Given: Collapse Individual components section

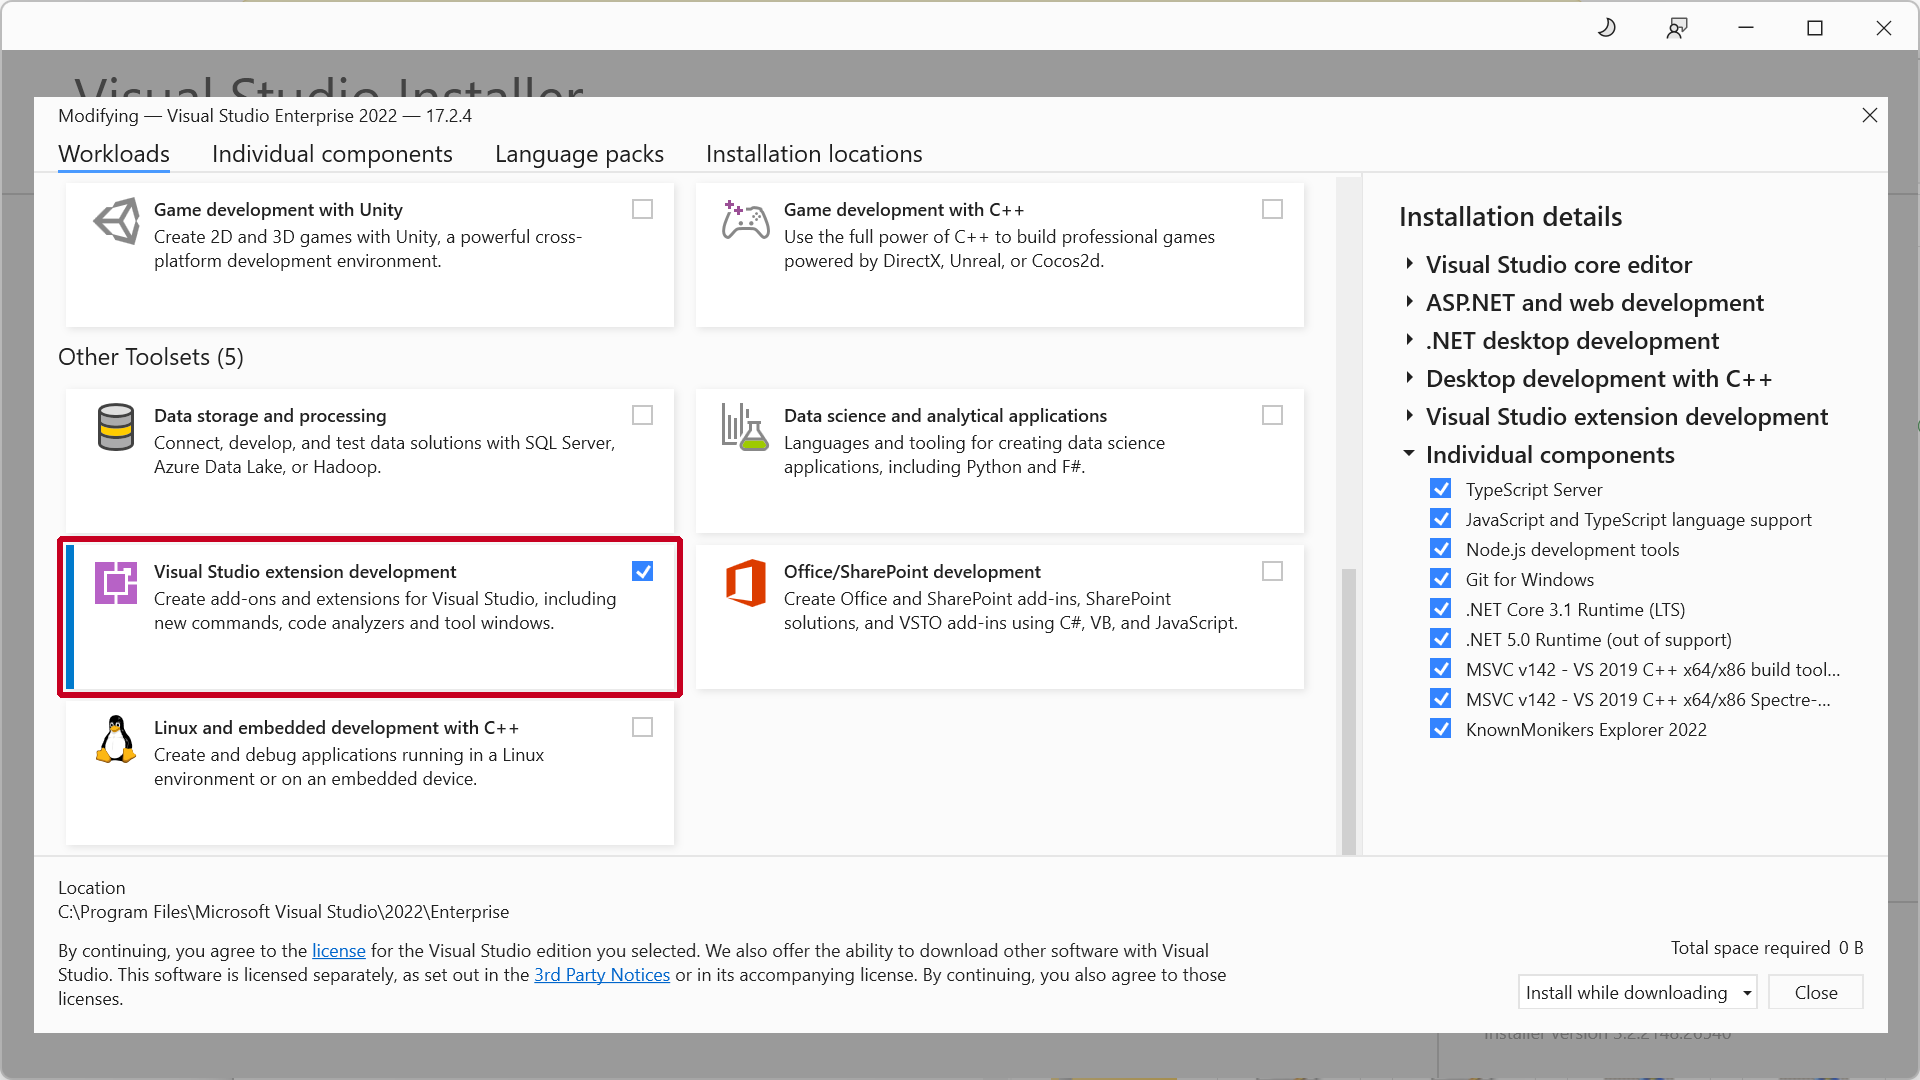Looking at the screenshot, I should (1409, 454).
